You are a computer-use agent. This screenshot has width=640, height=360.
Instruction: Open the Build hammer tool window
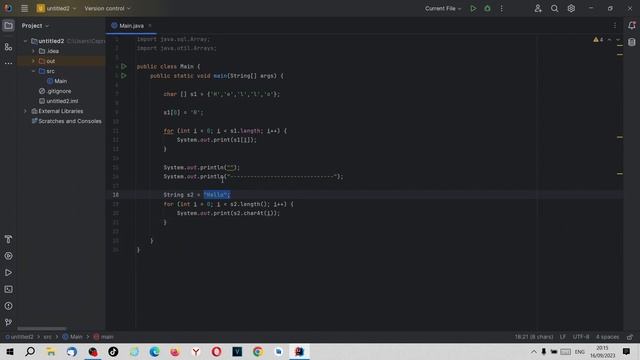[8, 239]
